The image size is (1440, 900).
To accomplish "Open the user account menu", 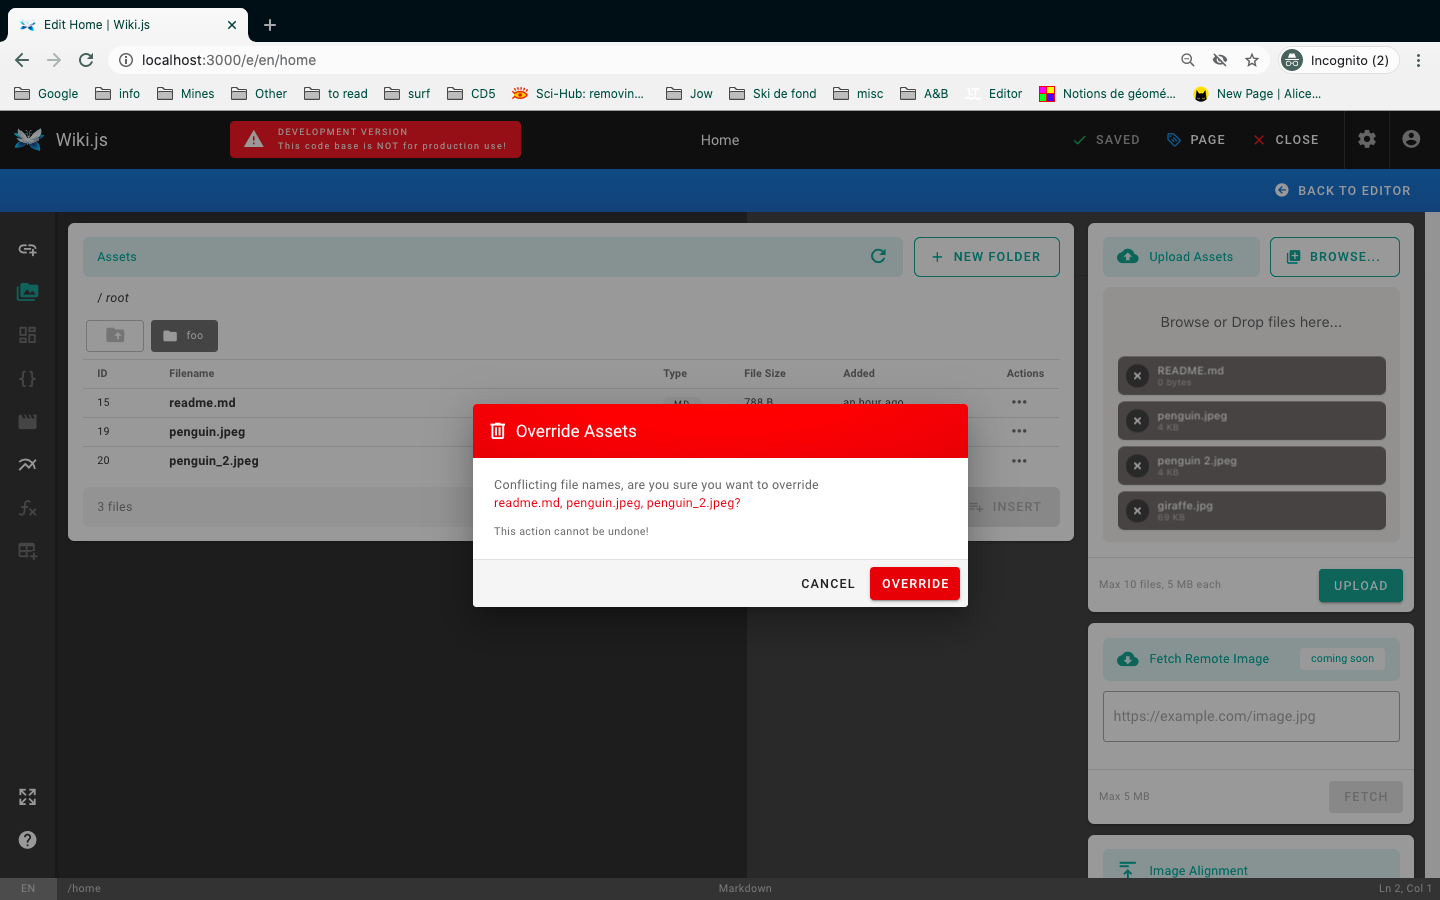I will (x=1411, y=140).
